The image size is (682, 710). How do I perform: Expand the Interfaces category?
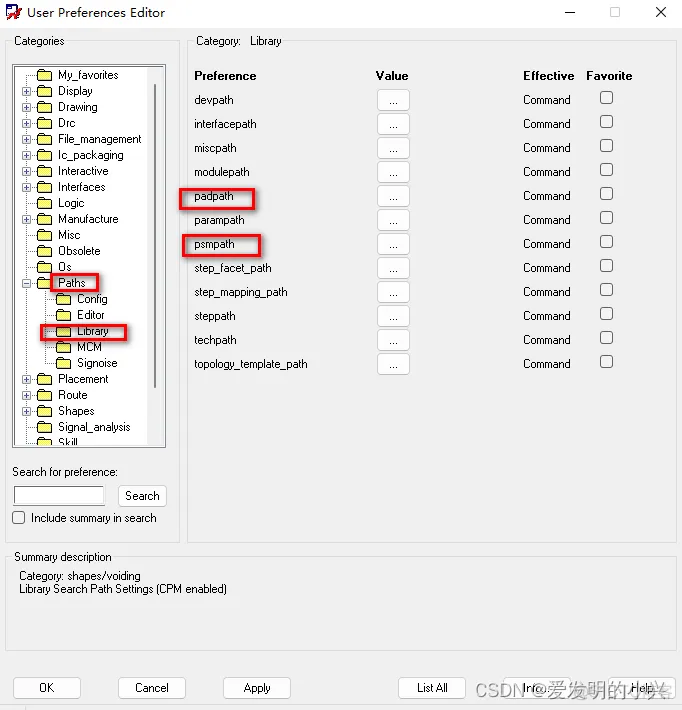[26, 187]
